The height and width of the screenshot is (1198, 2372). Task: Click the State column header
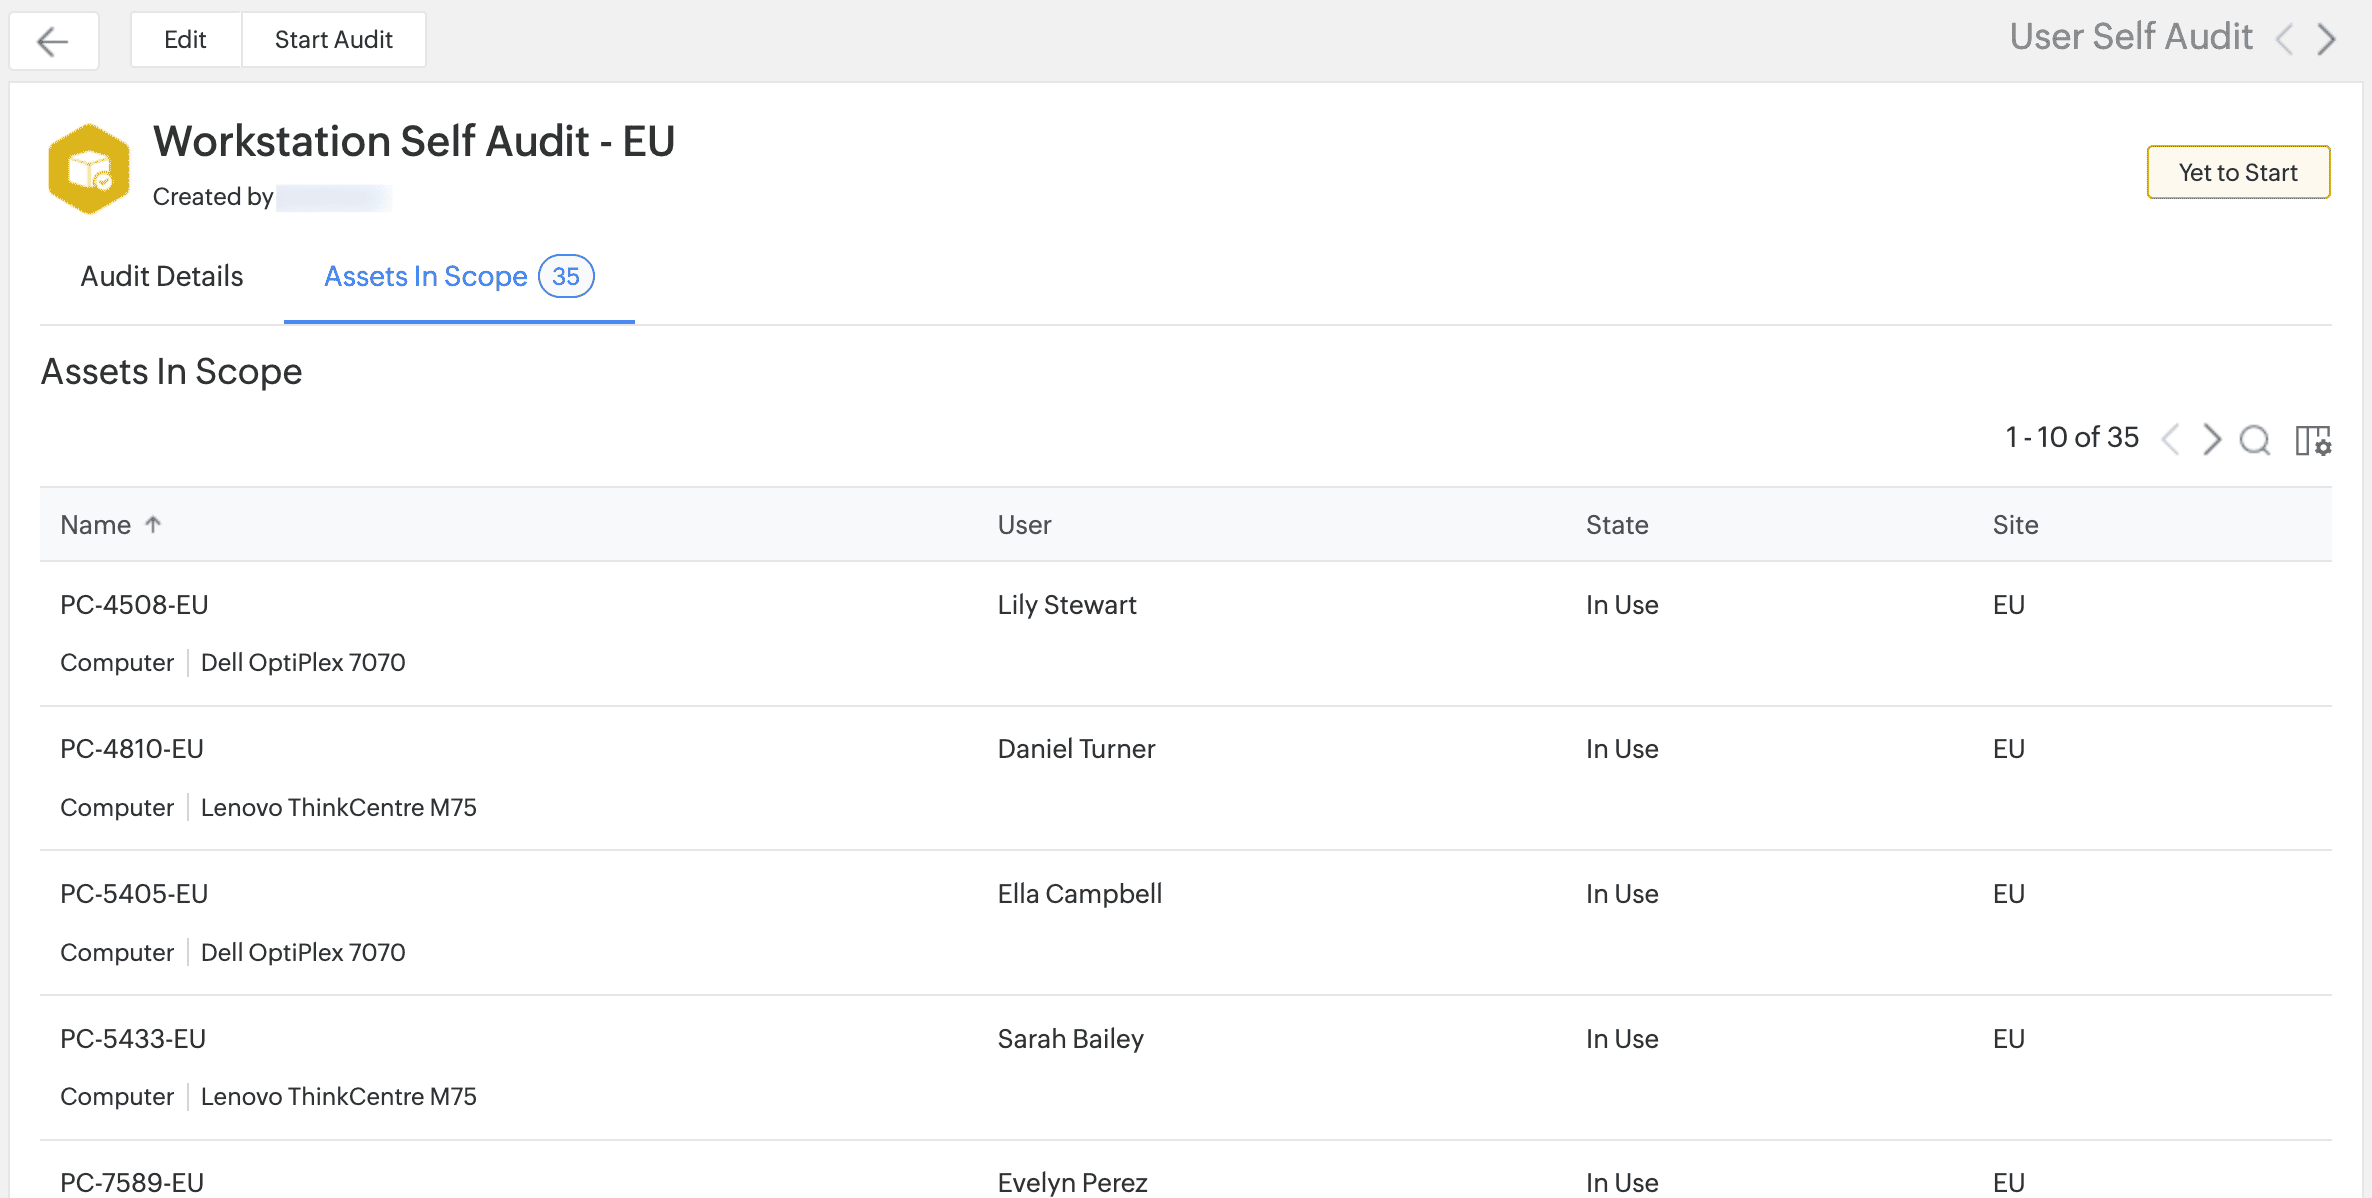(1617, 525)
